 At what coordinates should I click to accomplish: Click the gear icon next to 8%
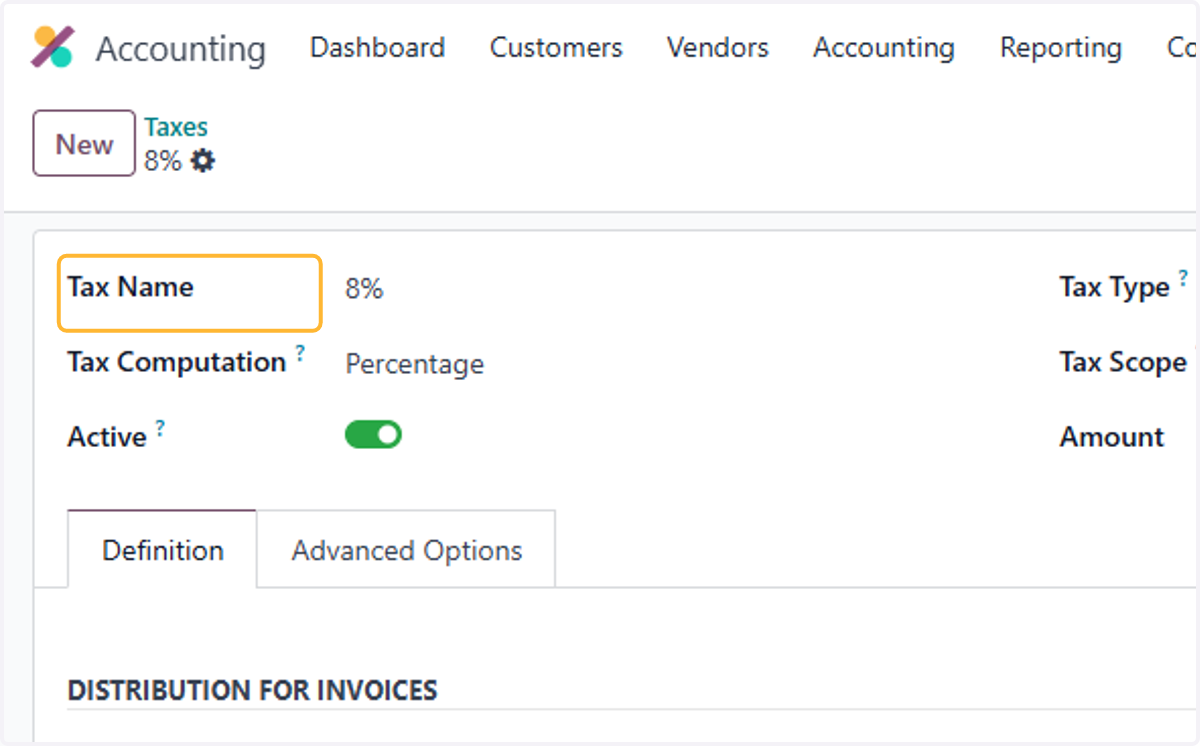(x=203, y=160)
